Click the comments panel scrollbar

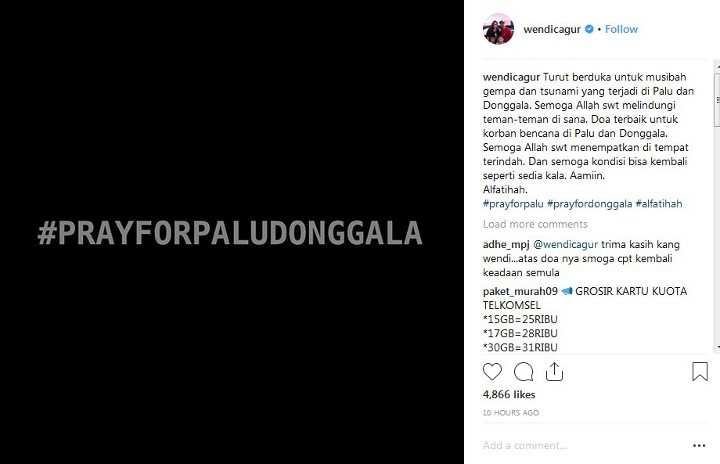(717, 206)
